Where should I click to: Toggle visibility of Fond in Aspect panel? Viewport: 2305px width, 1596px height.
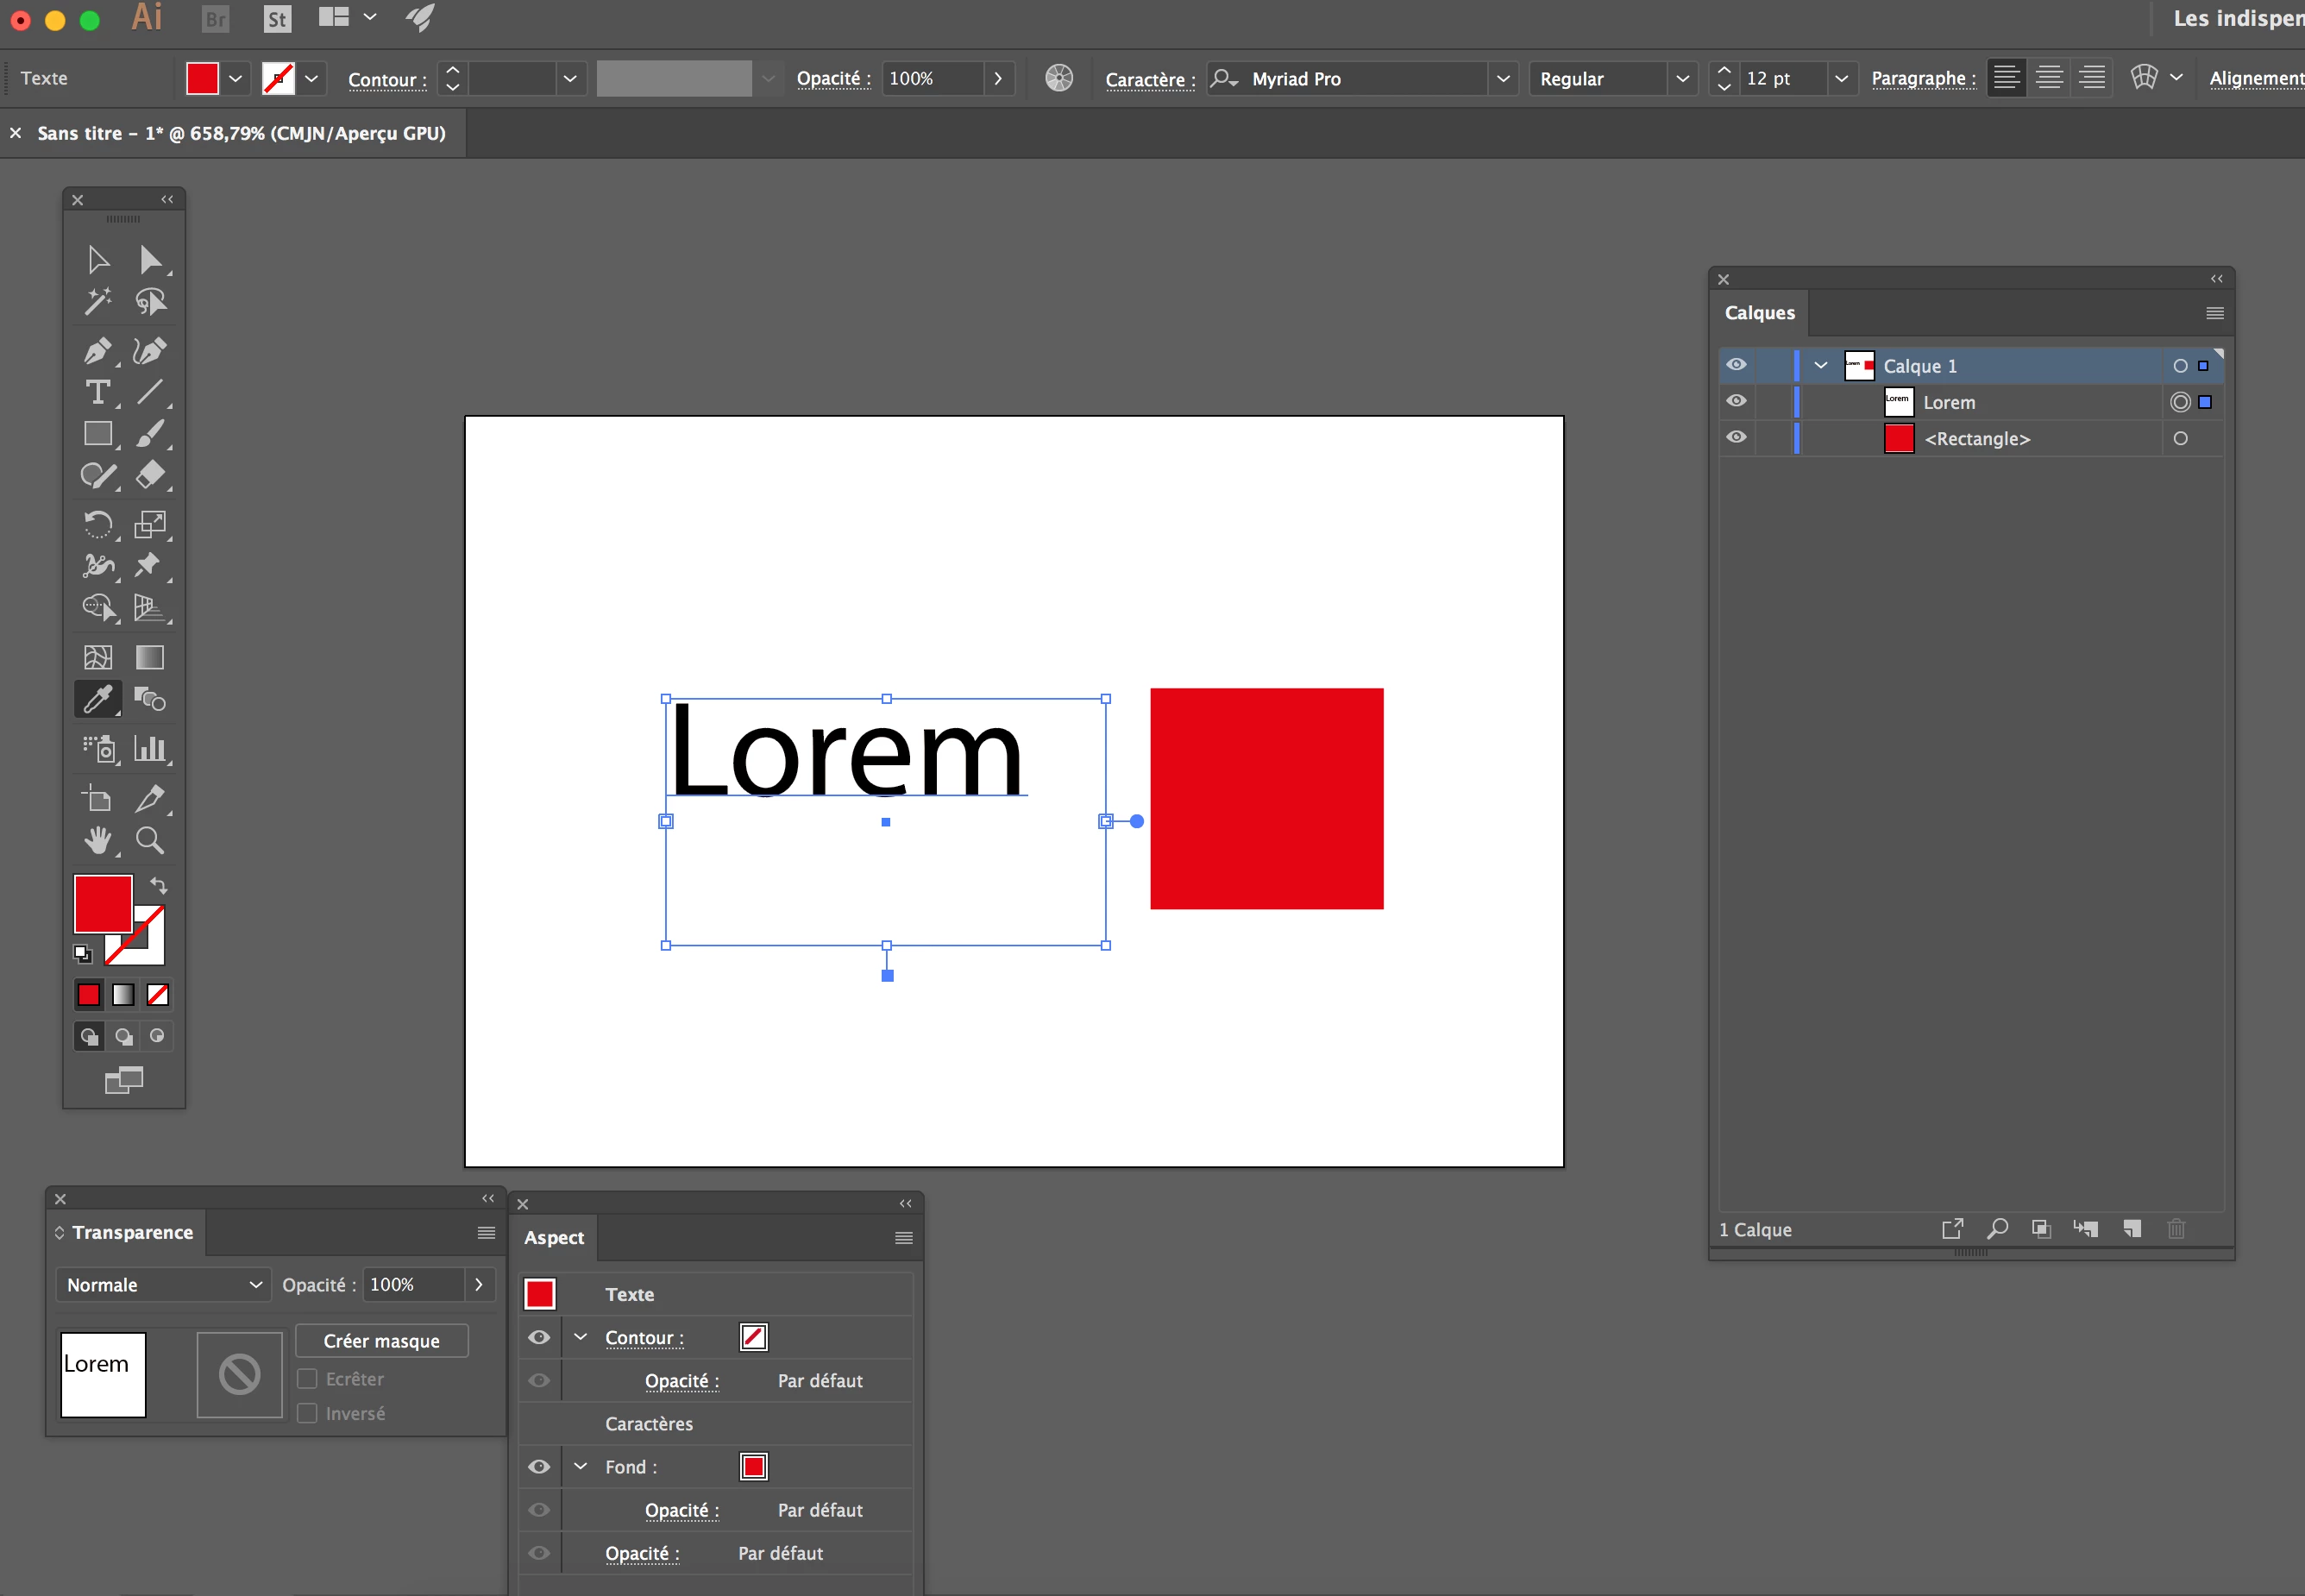(539, 1467)
